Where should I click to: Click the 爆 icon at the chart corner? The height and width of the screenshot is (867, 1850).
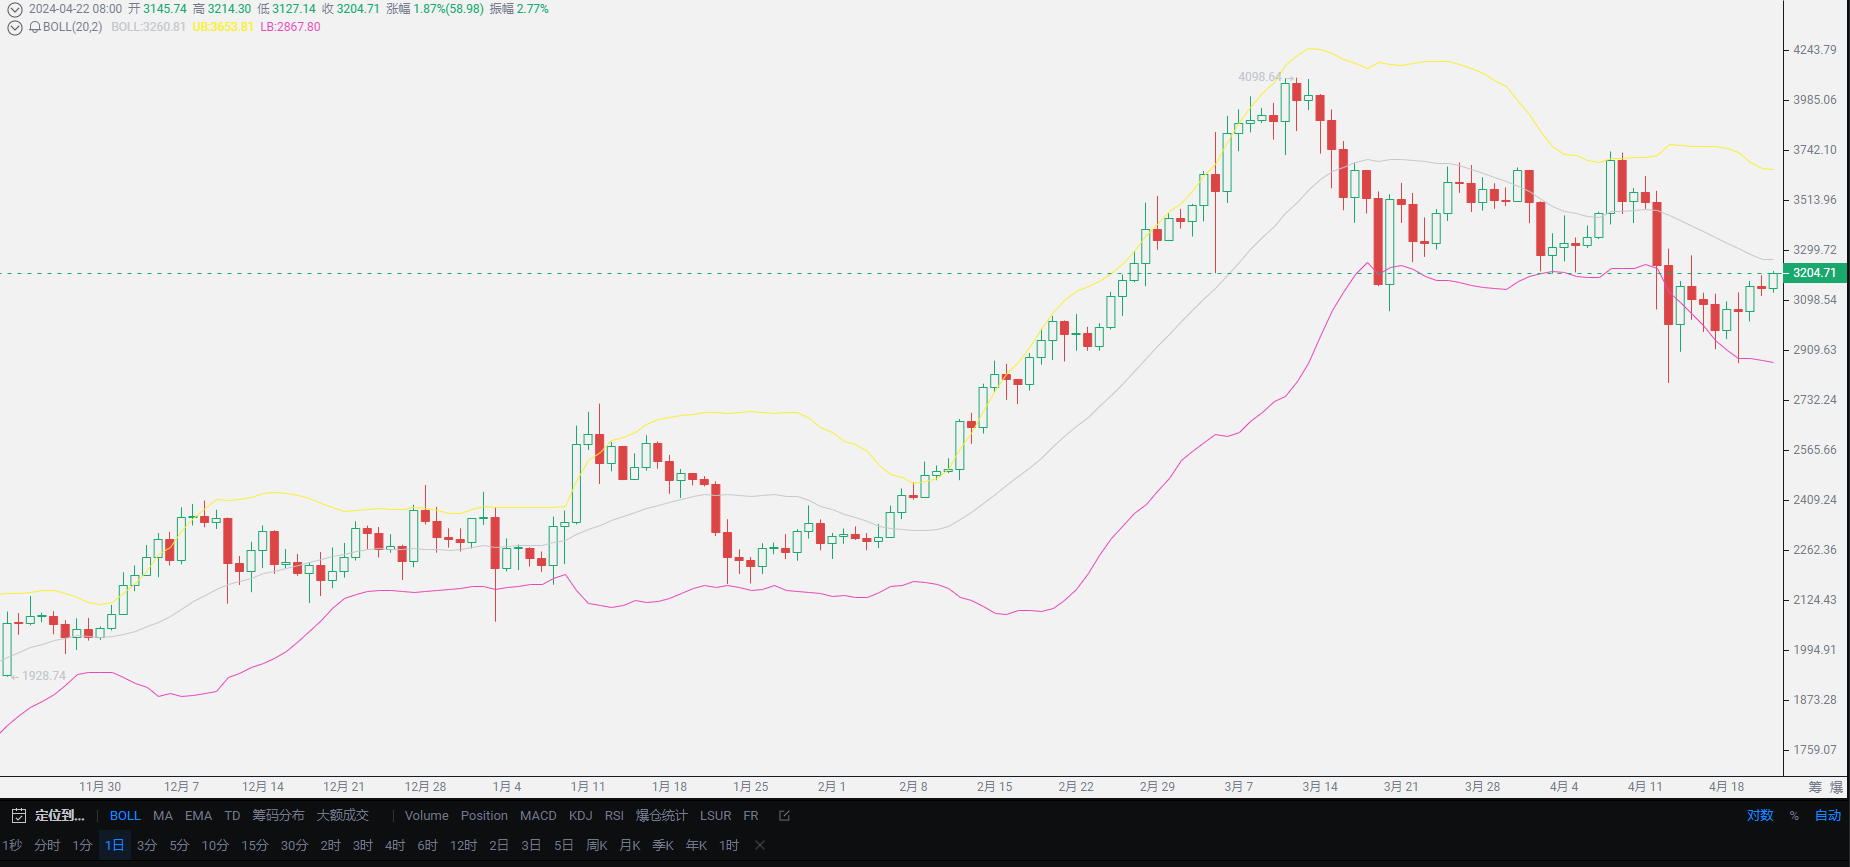[x=1837, y=787]
